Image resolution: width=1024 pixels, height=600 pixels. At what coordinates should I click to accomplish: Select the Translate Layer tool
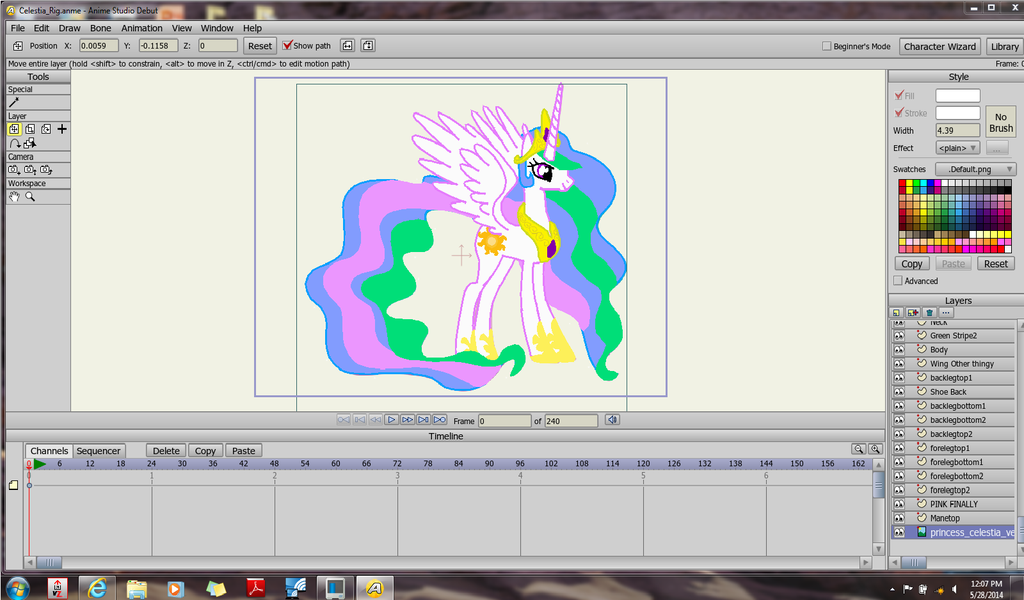(x=14, y=129)
